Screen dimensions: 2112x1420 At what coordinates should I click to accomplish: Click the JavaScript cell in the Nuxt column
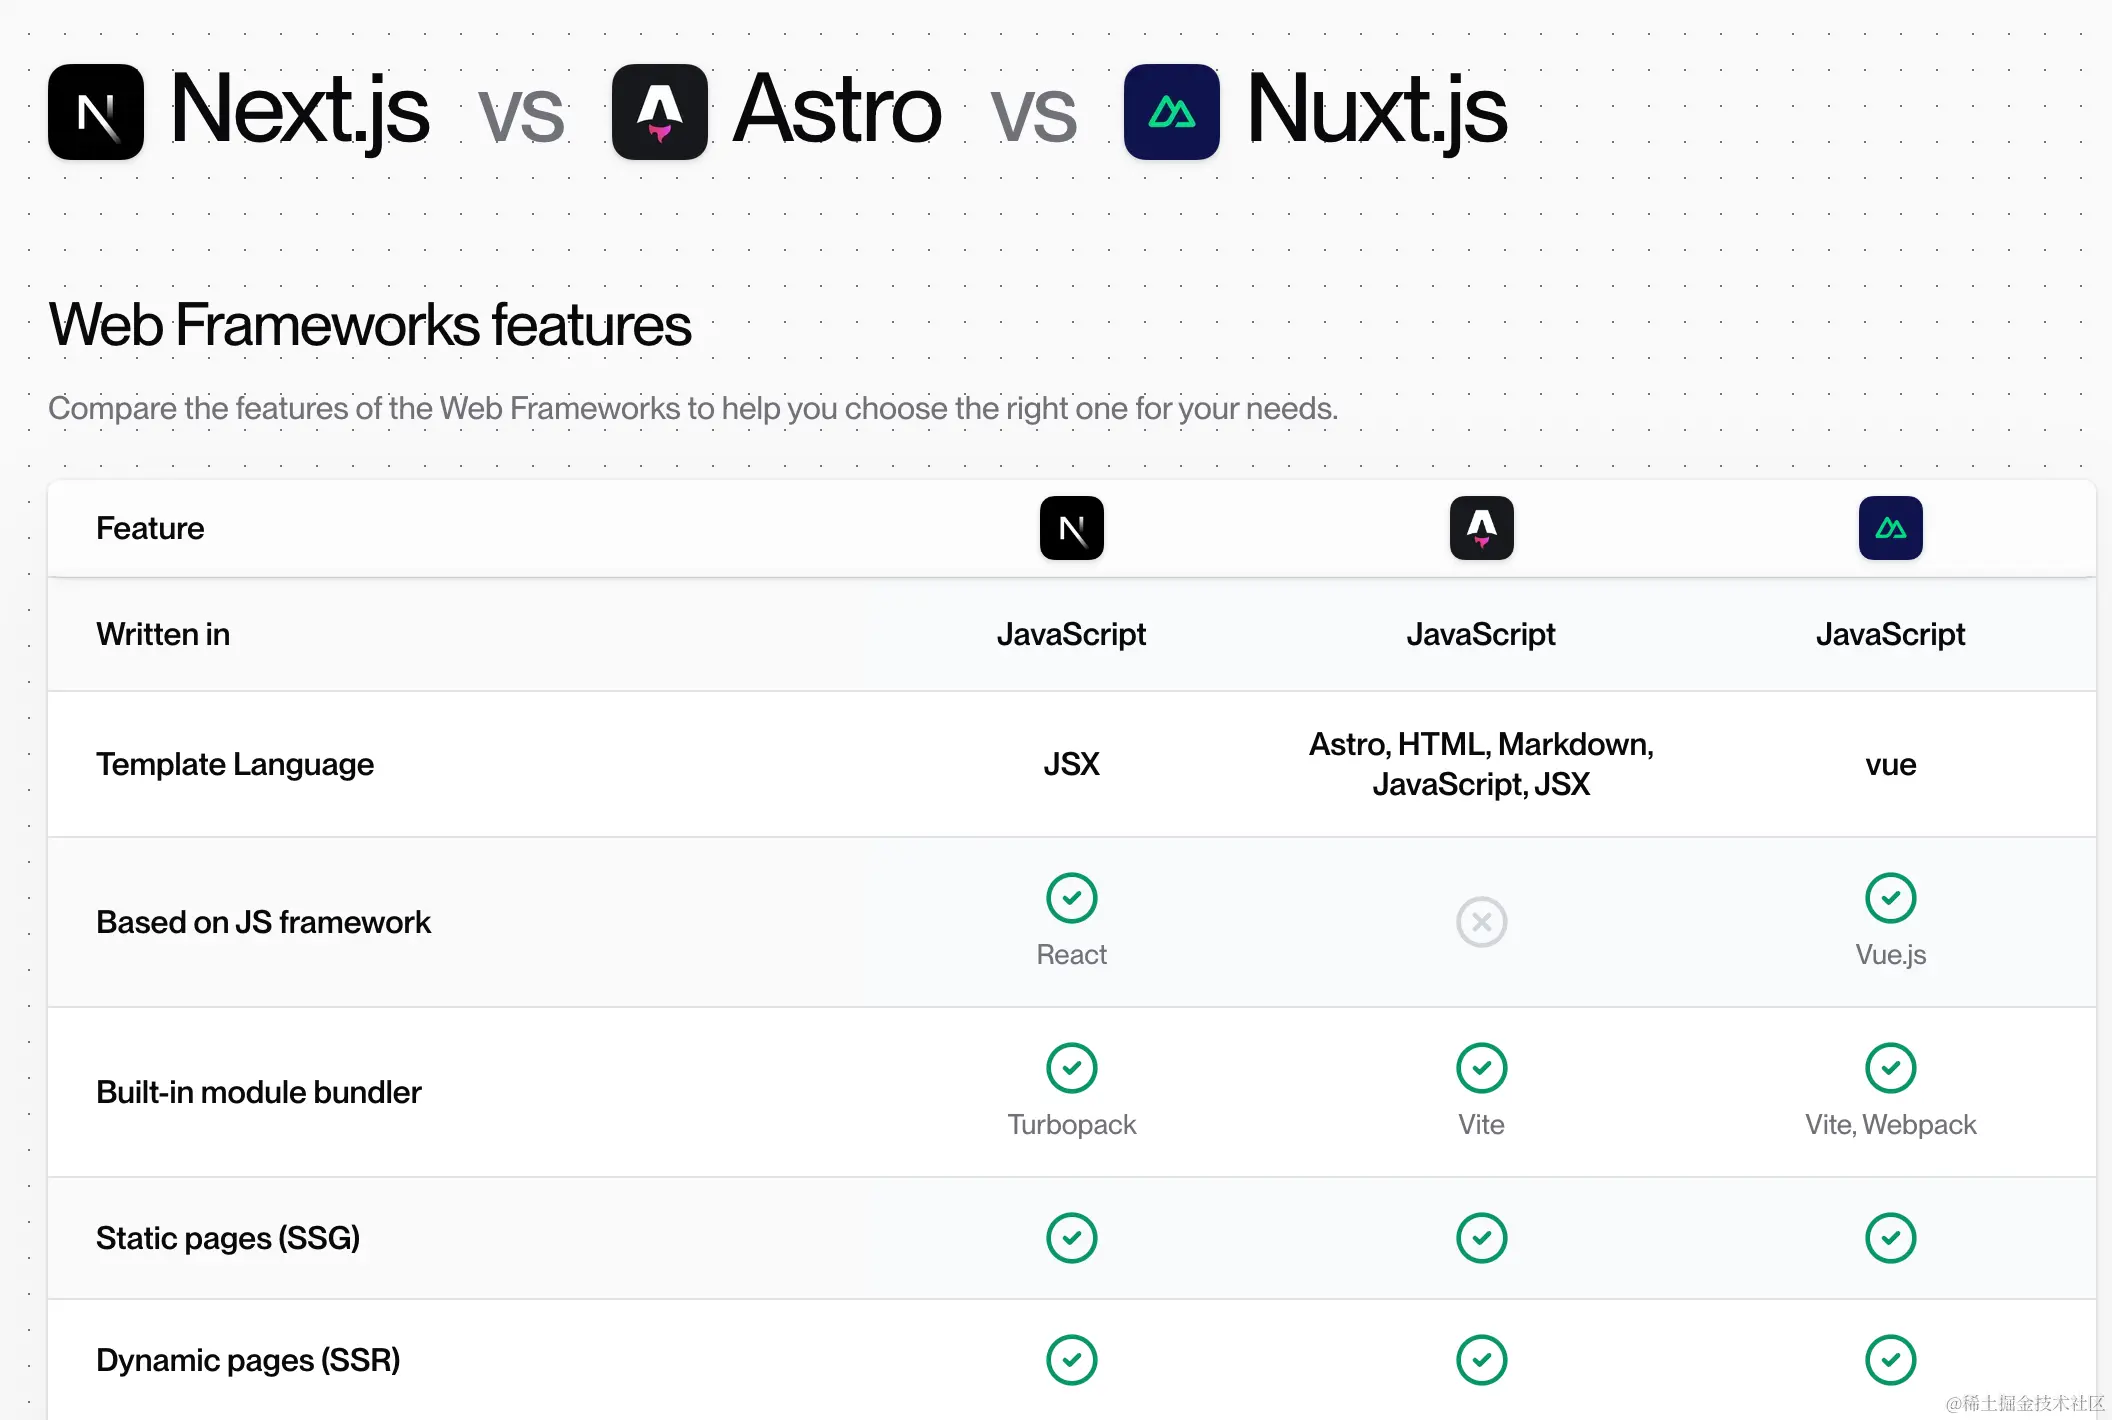(x=1891, y=634)
